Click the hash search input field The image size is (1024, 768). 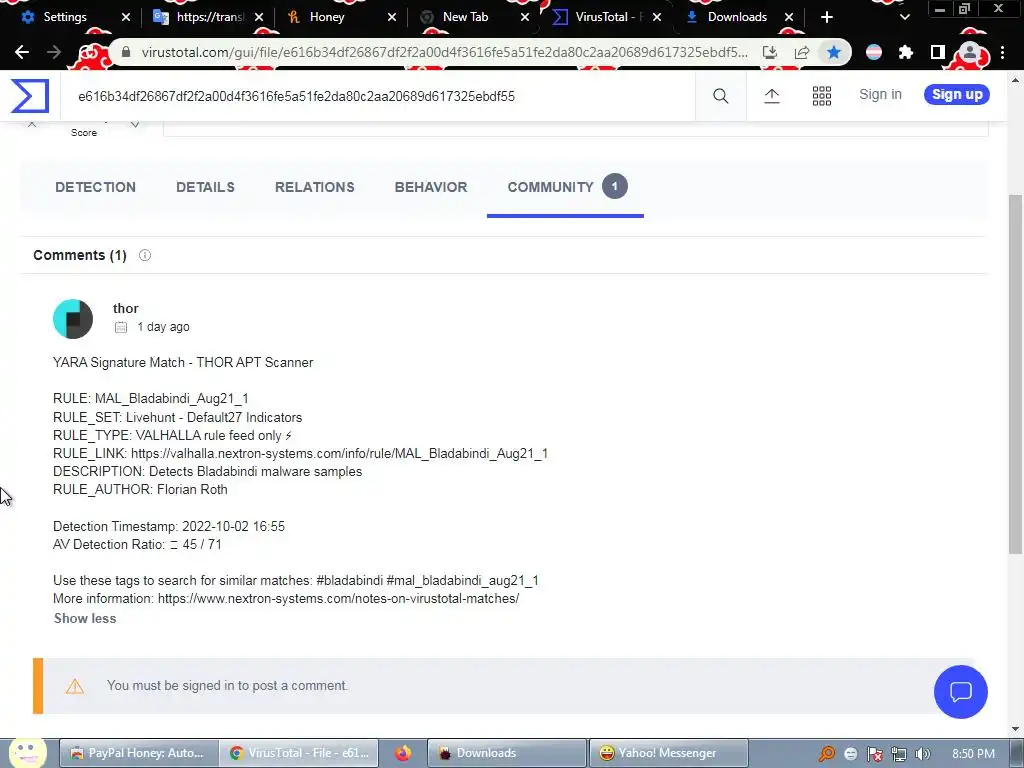tap(379, 96)
